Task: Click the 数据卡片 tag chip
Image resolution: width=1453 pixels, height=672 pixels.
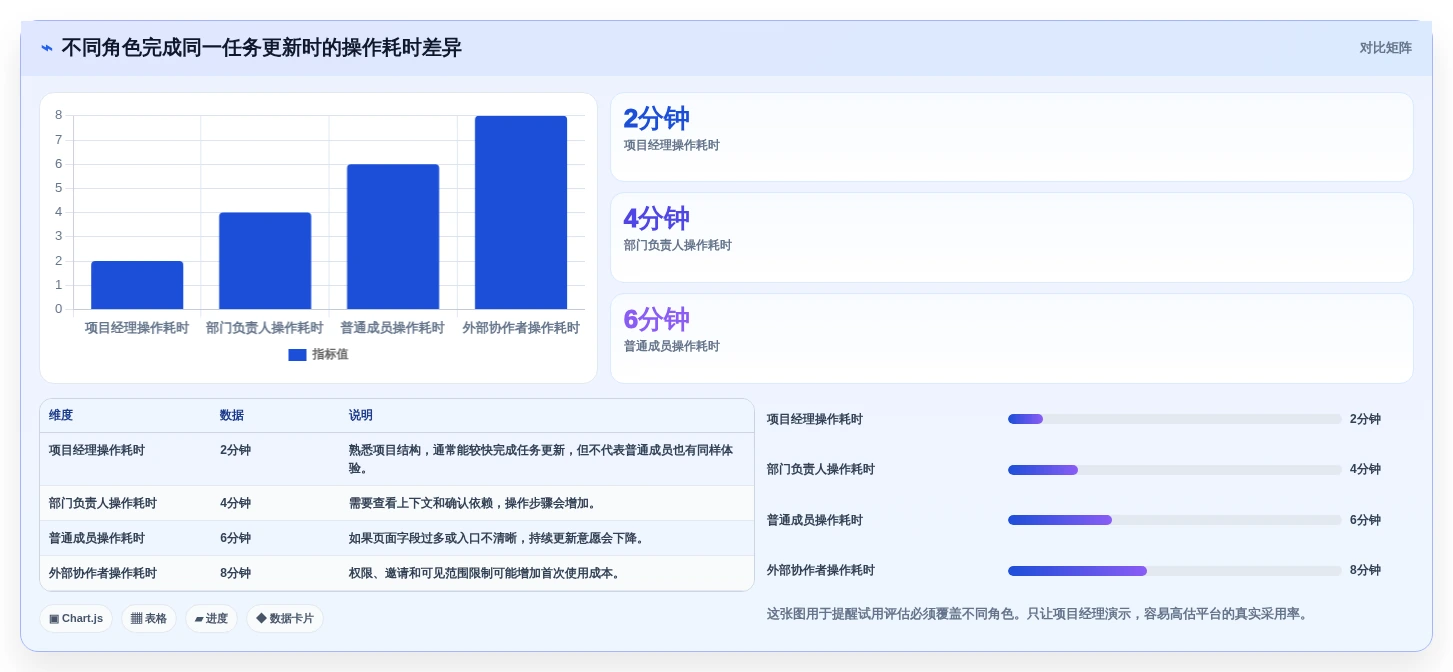Action: pyautogui.click(x=285, y=619)
